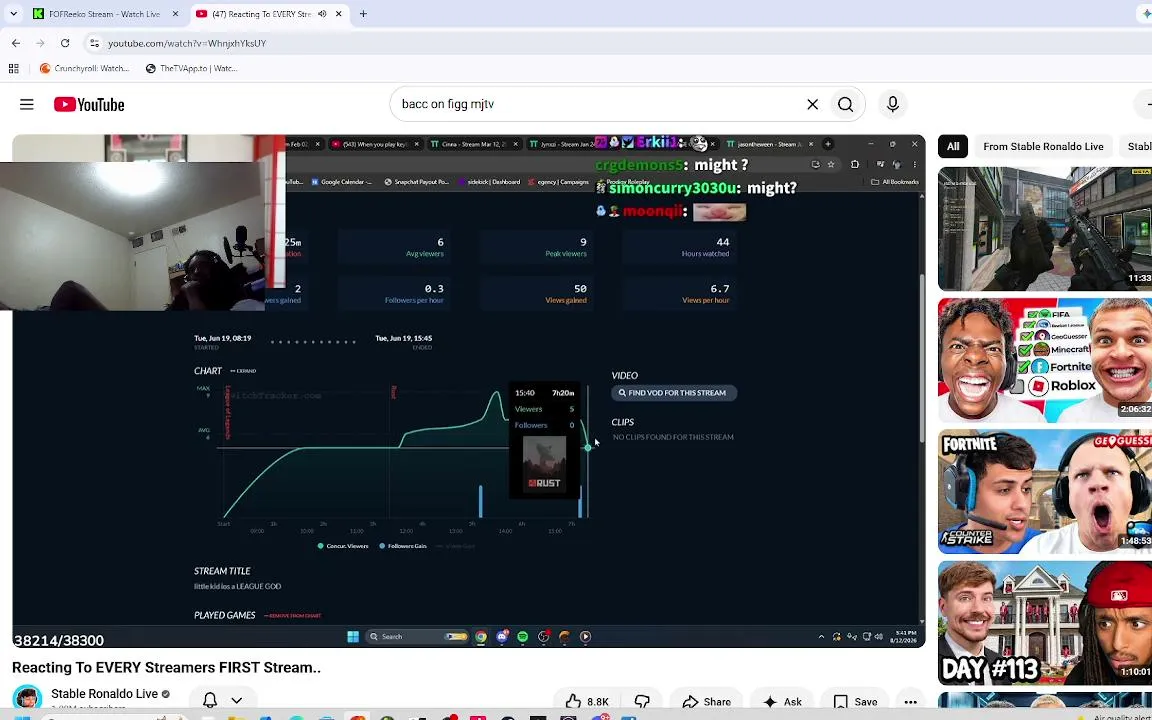Switch to the FOFReeko Stream tab

(104, 14)
